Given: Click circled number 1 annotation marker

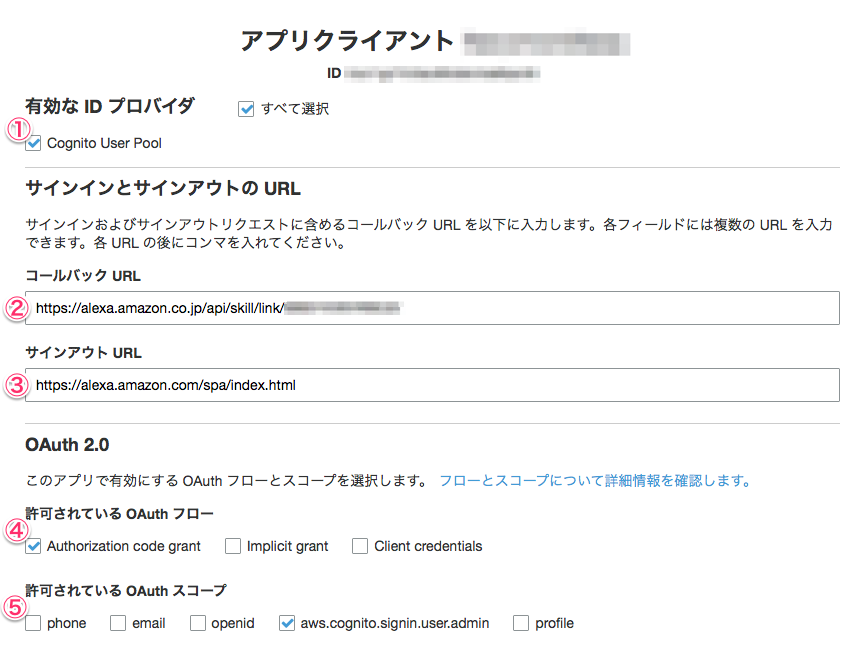Looking at the screenshot, I should (x=17, y=129).
